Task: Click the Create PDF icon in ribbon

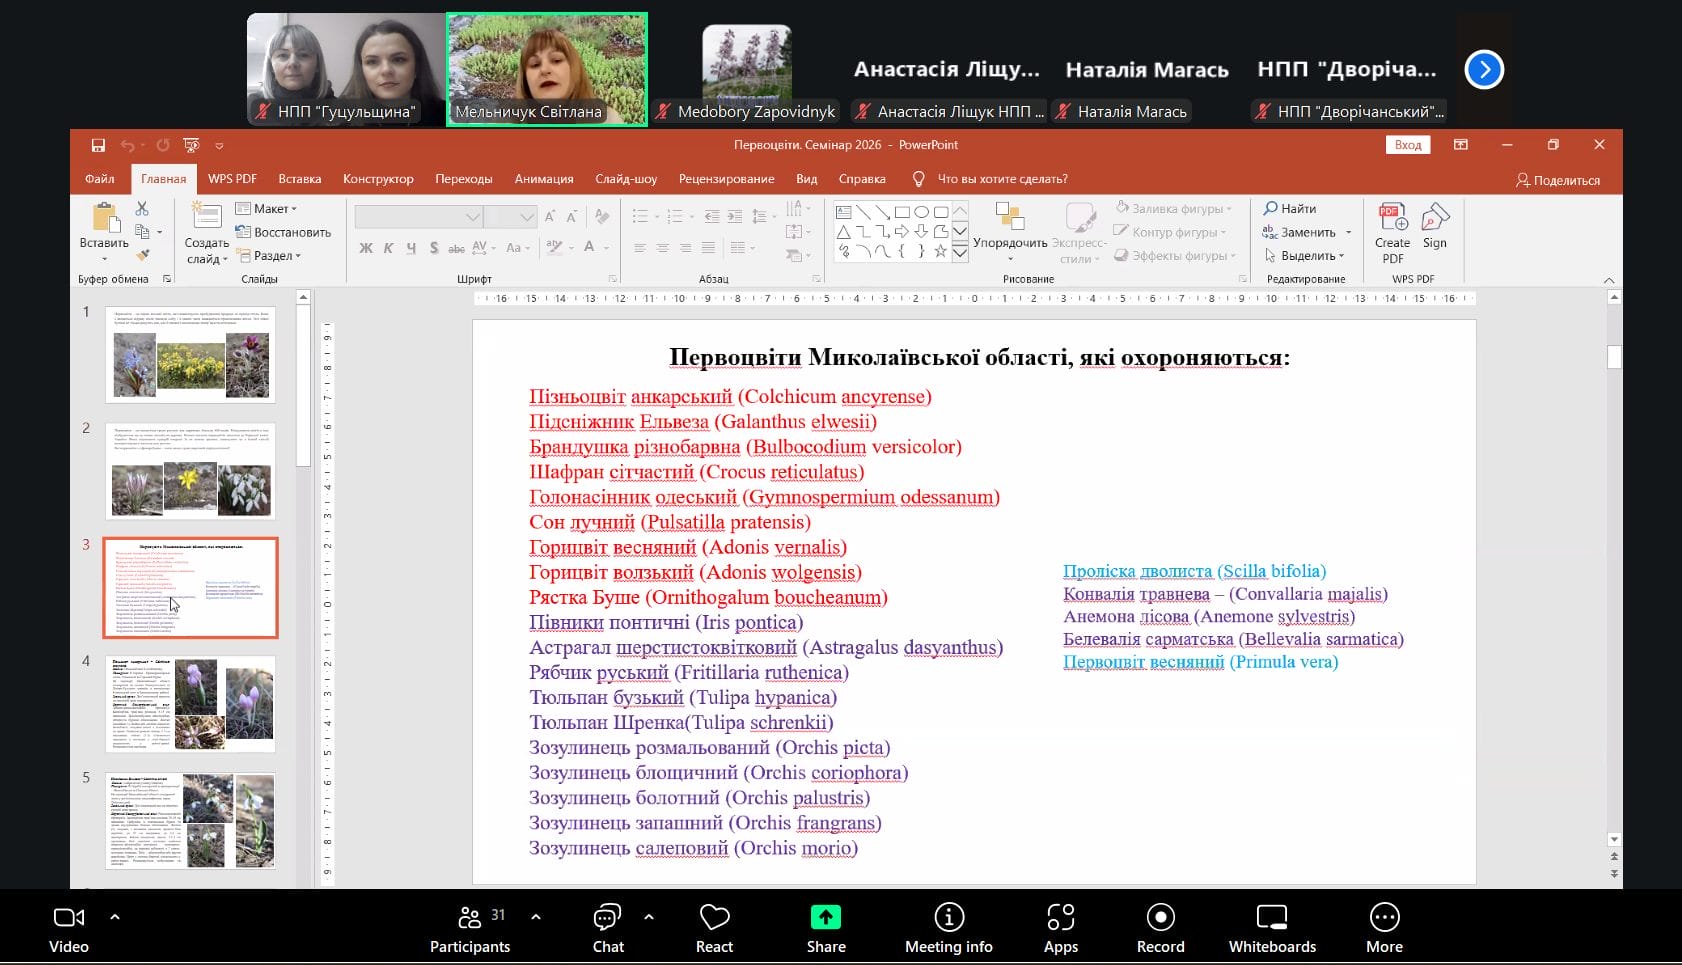Action: pyautogui.click(x=1392, y=233)
